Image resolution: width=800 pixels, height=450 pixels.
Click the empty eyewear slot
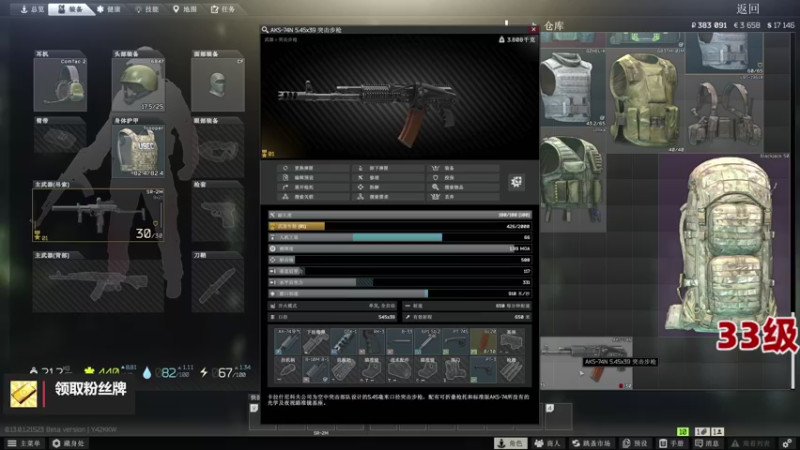[x=218, y=151]
